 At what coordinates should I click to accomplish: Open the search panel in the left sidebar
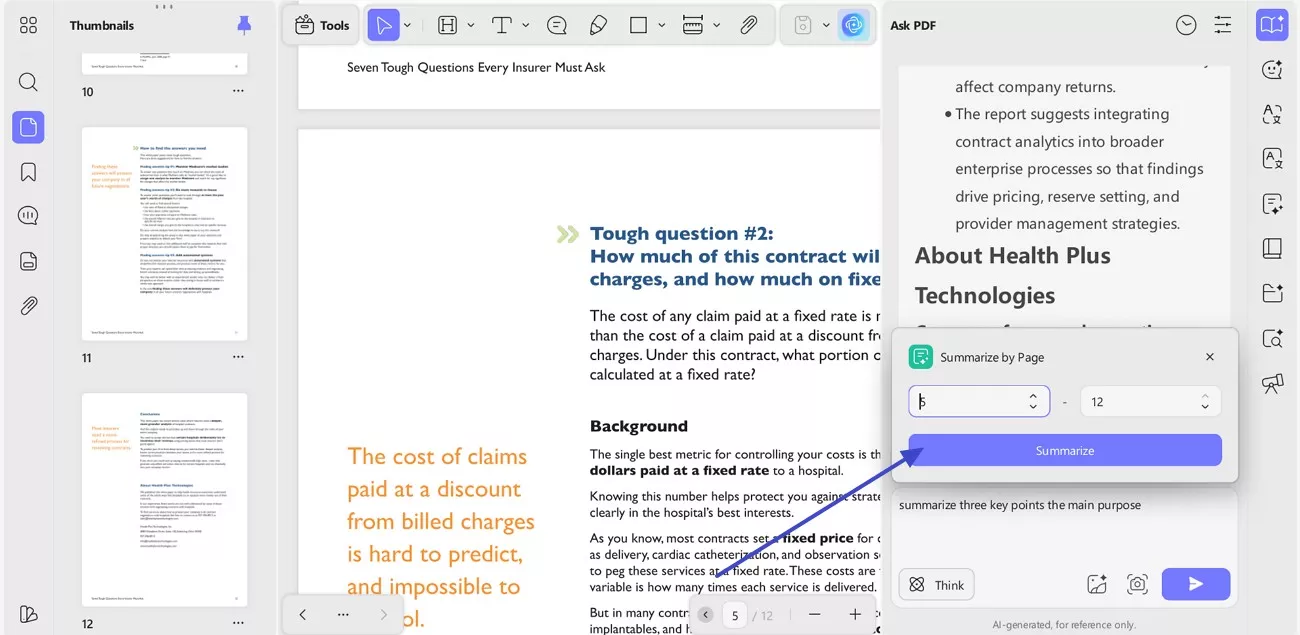coord(27,81)
